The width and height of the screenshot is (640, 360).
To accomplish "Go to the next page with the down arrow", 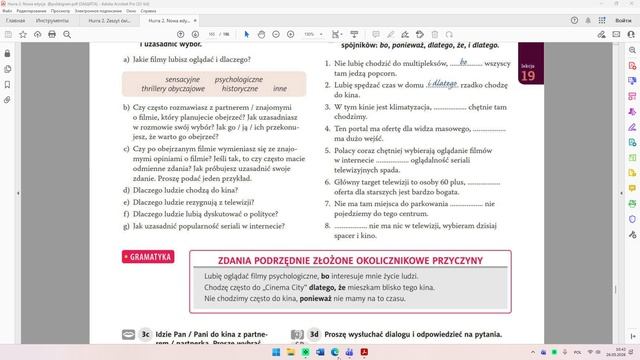I will [x=195, y=35].
